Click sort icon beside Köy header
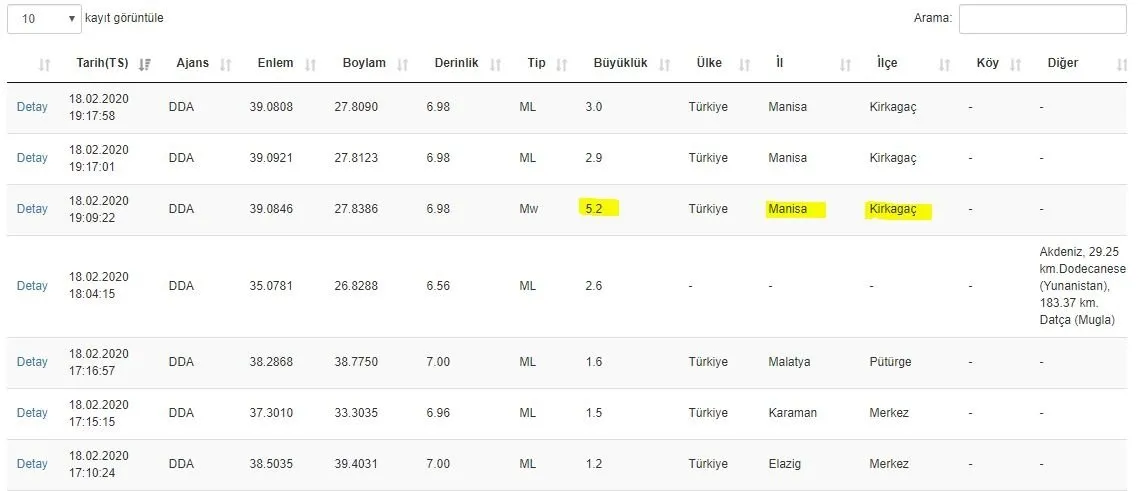Screen dimensions: 1139x491 point(1016,65)
